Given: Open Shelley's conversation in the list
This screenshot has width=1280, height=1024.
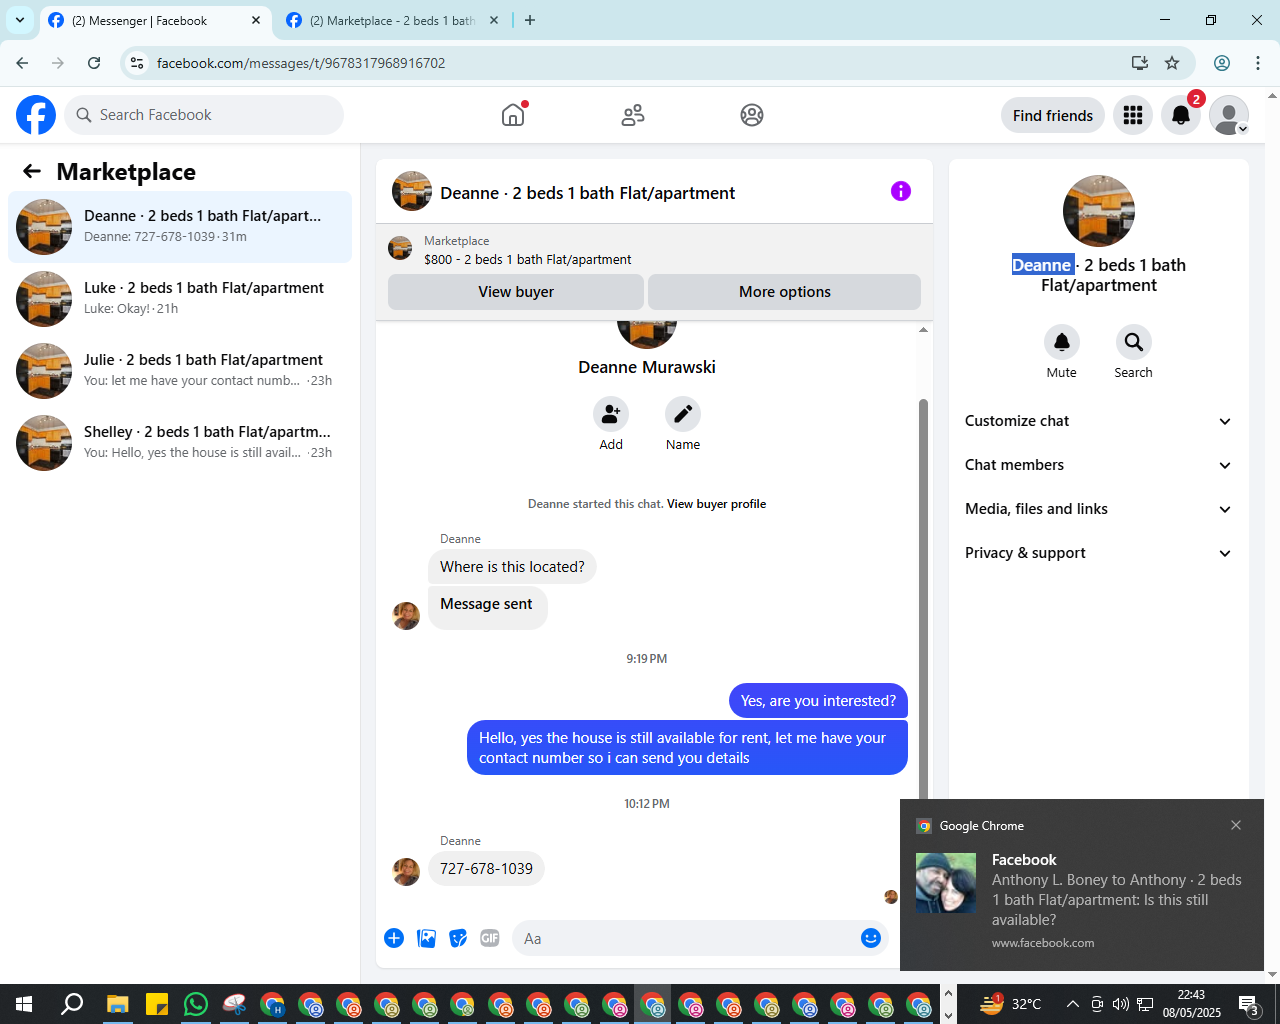Looking at the screenshot, I should tap(180, 443).
